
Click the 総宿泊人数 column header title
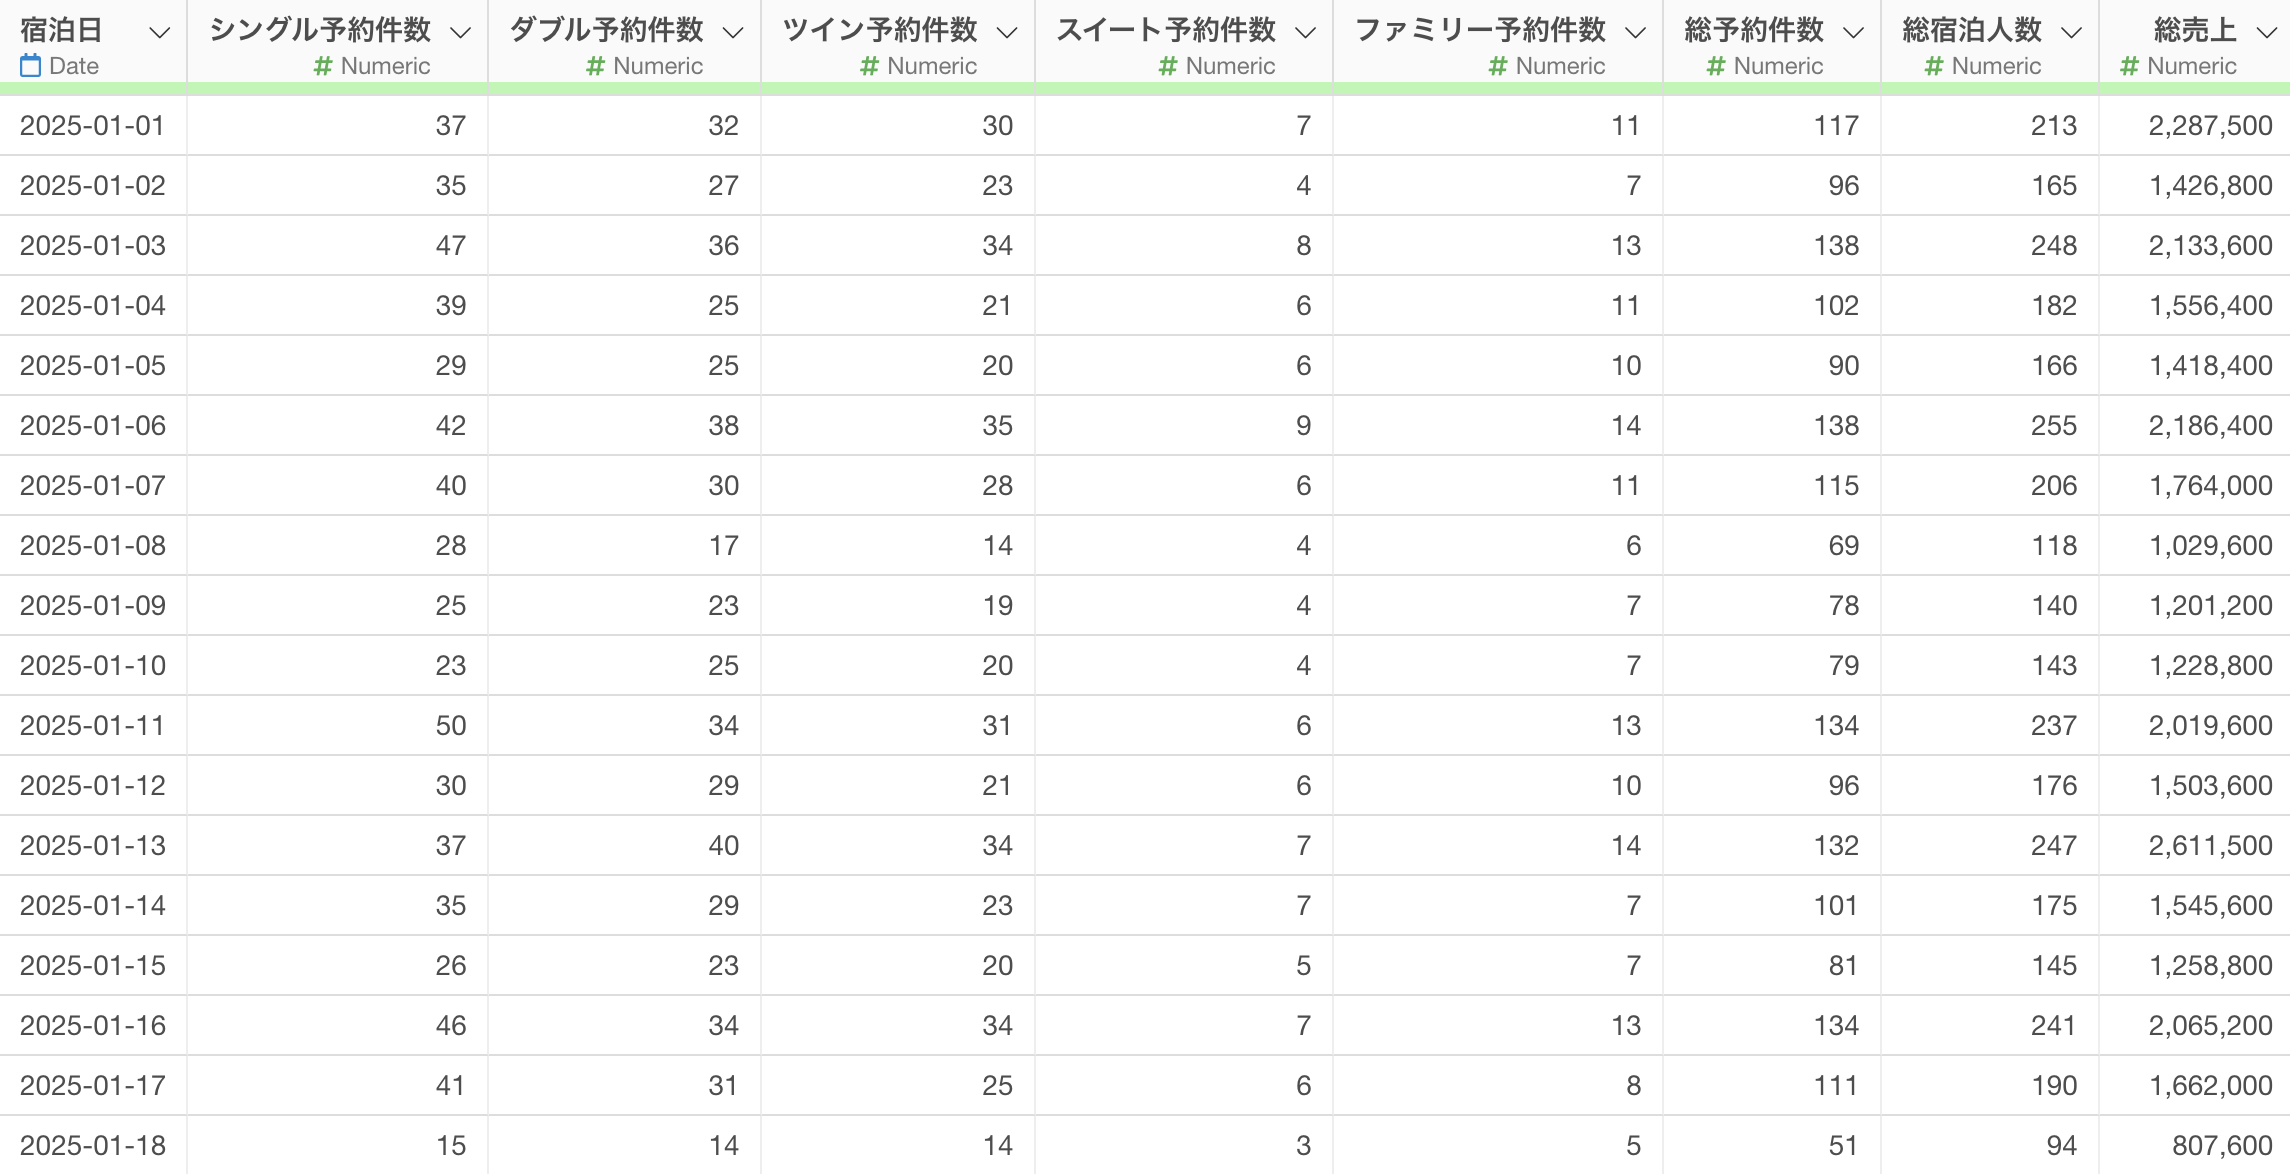pyautogui.click(x=1971, y=30)
